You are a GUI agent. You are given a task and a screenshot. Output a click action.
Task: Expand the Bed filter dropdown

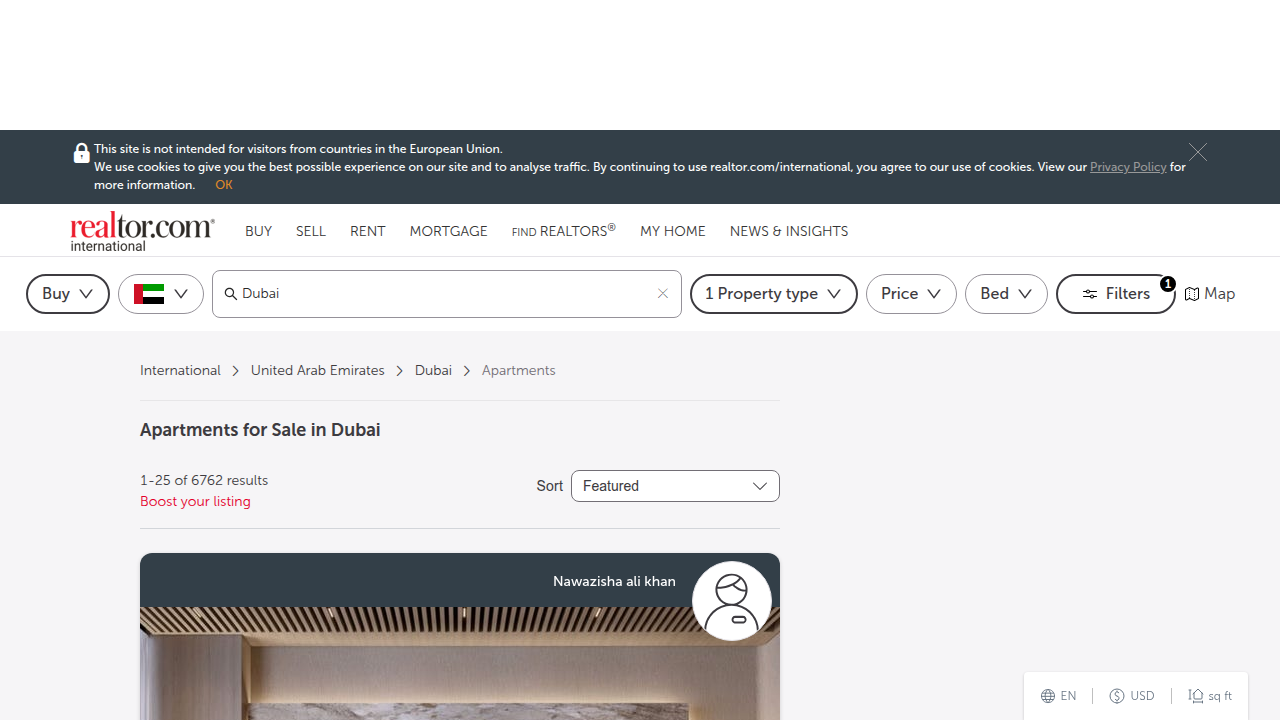[1006, 294]
